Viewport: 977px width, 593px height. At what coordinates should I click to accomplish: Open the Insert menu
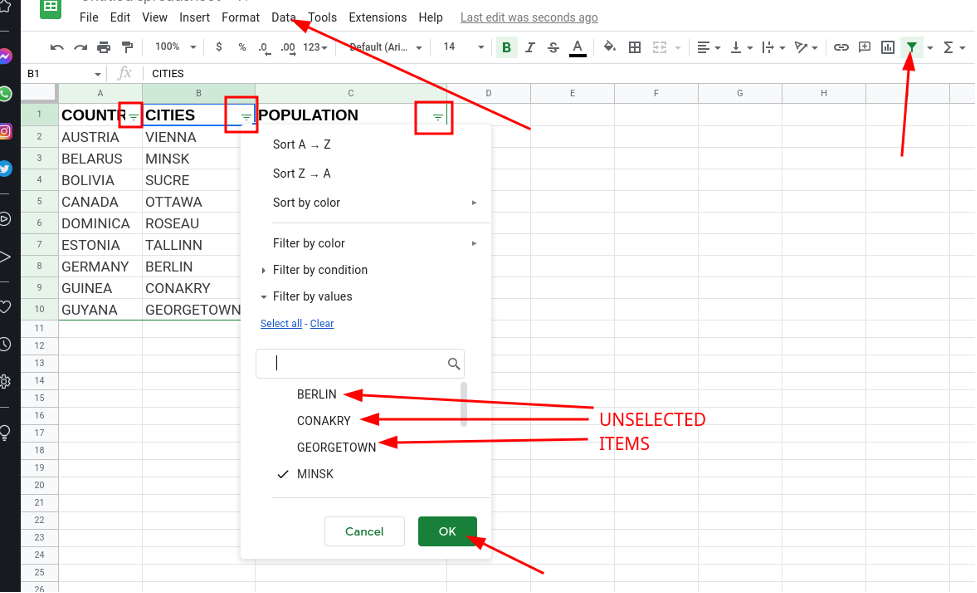tap(194, 17)
